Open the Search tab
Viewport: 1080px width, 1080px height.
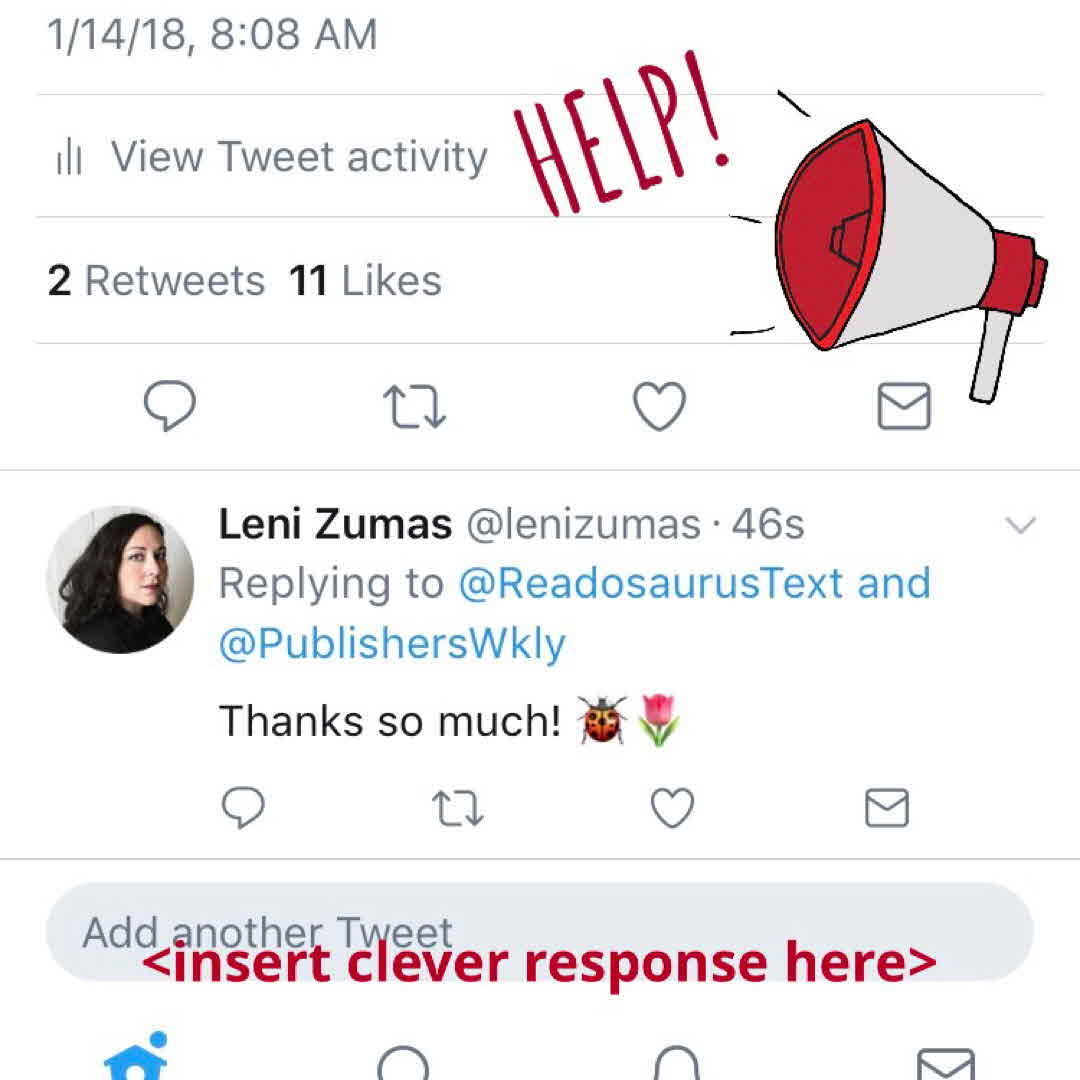(x=403, y=1064)
